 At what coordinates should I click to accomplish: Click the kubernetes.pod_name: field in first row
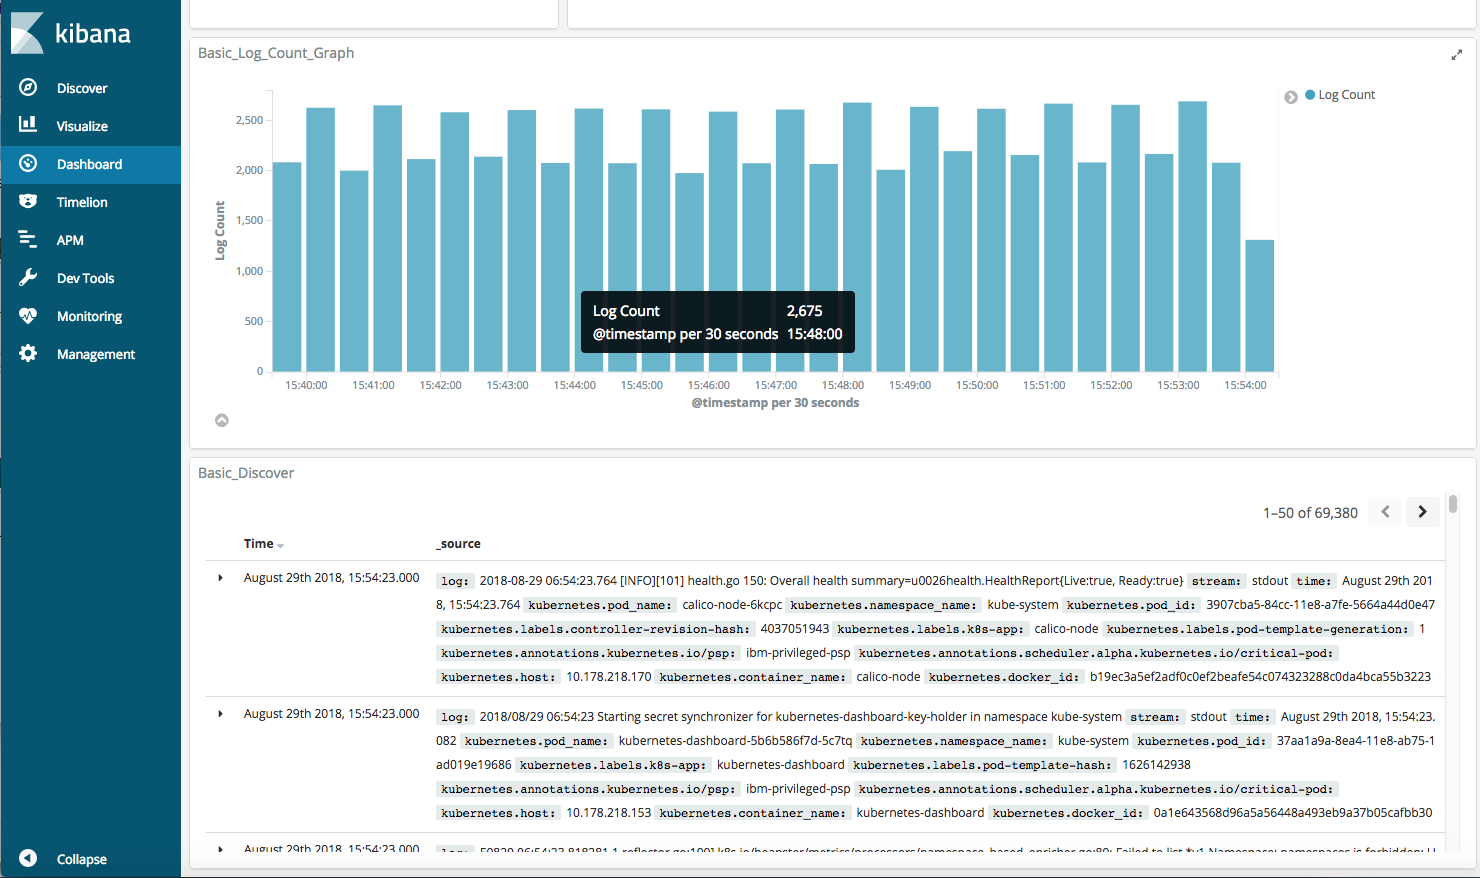coord(599,605)
